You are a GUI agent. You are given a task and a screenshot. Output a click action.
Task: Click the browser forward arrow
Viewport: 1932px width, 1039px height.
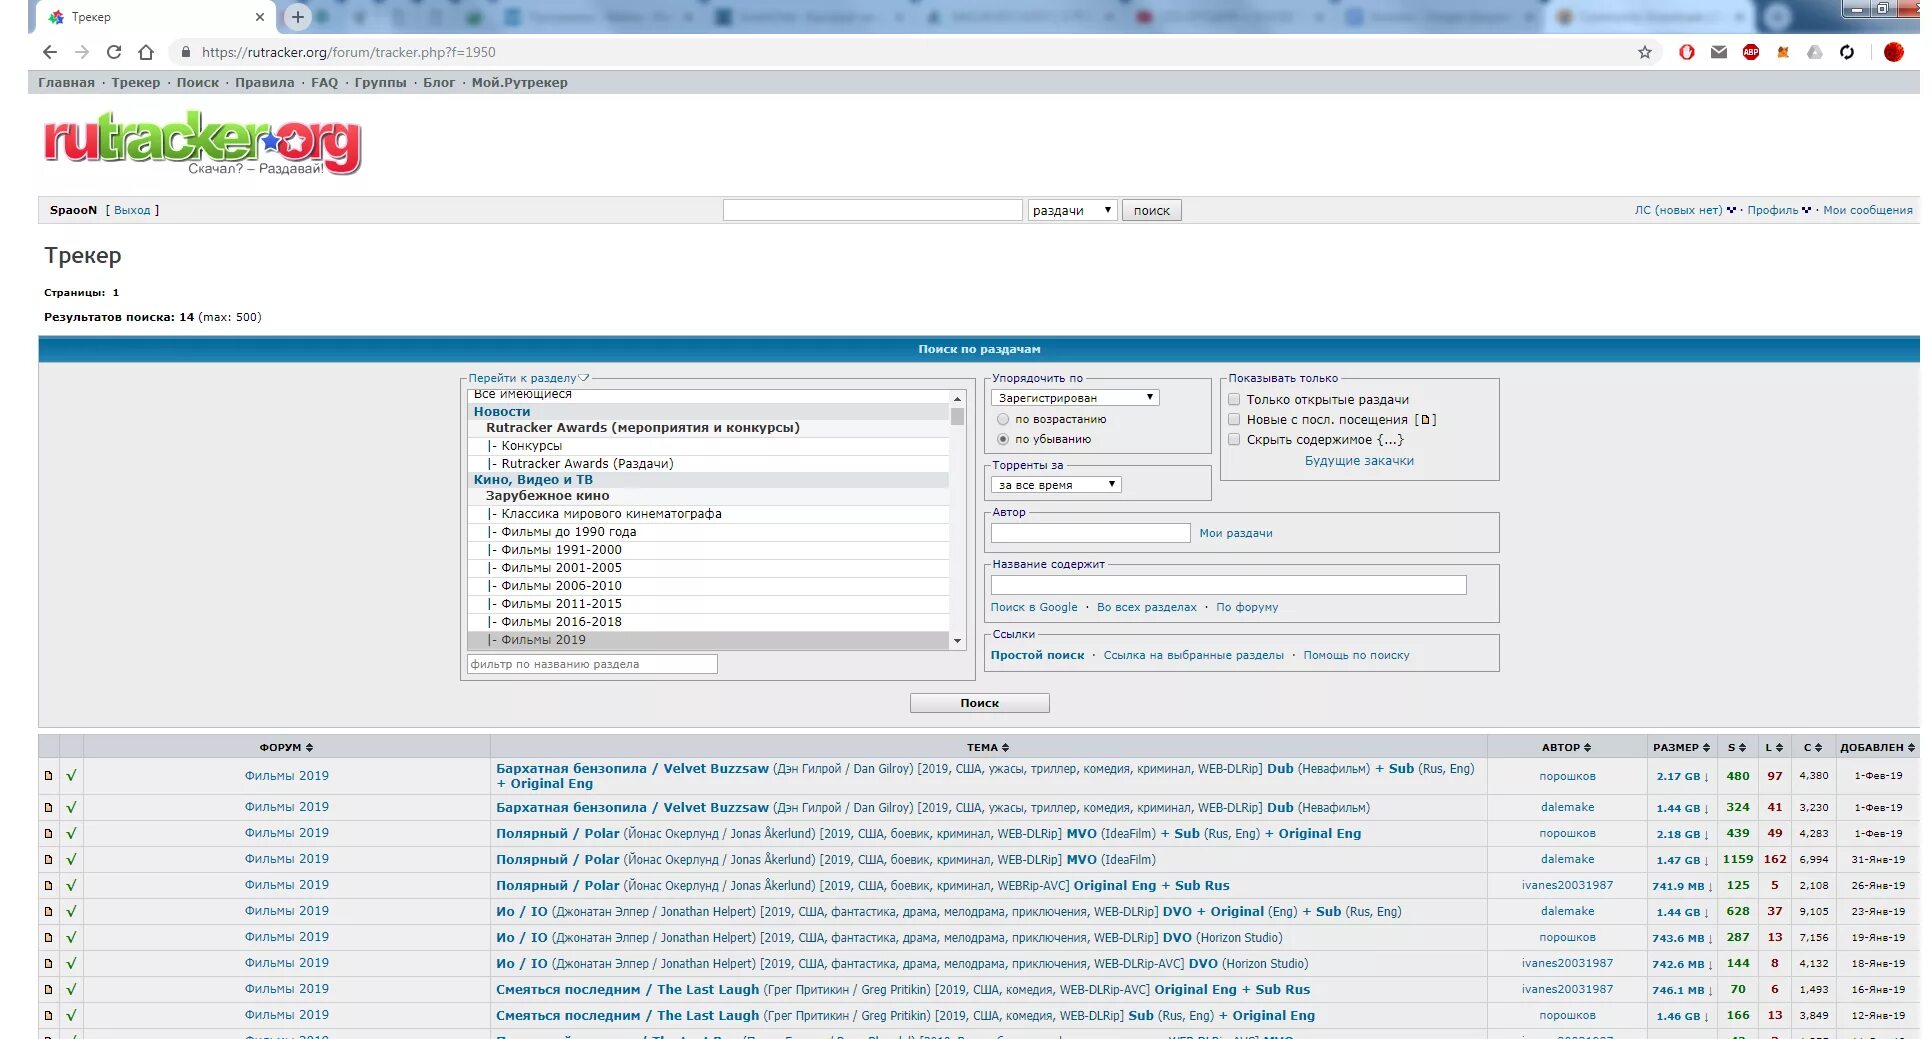82,52
